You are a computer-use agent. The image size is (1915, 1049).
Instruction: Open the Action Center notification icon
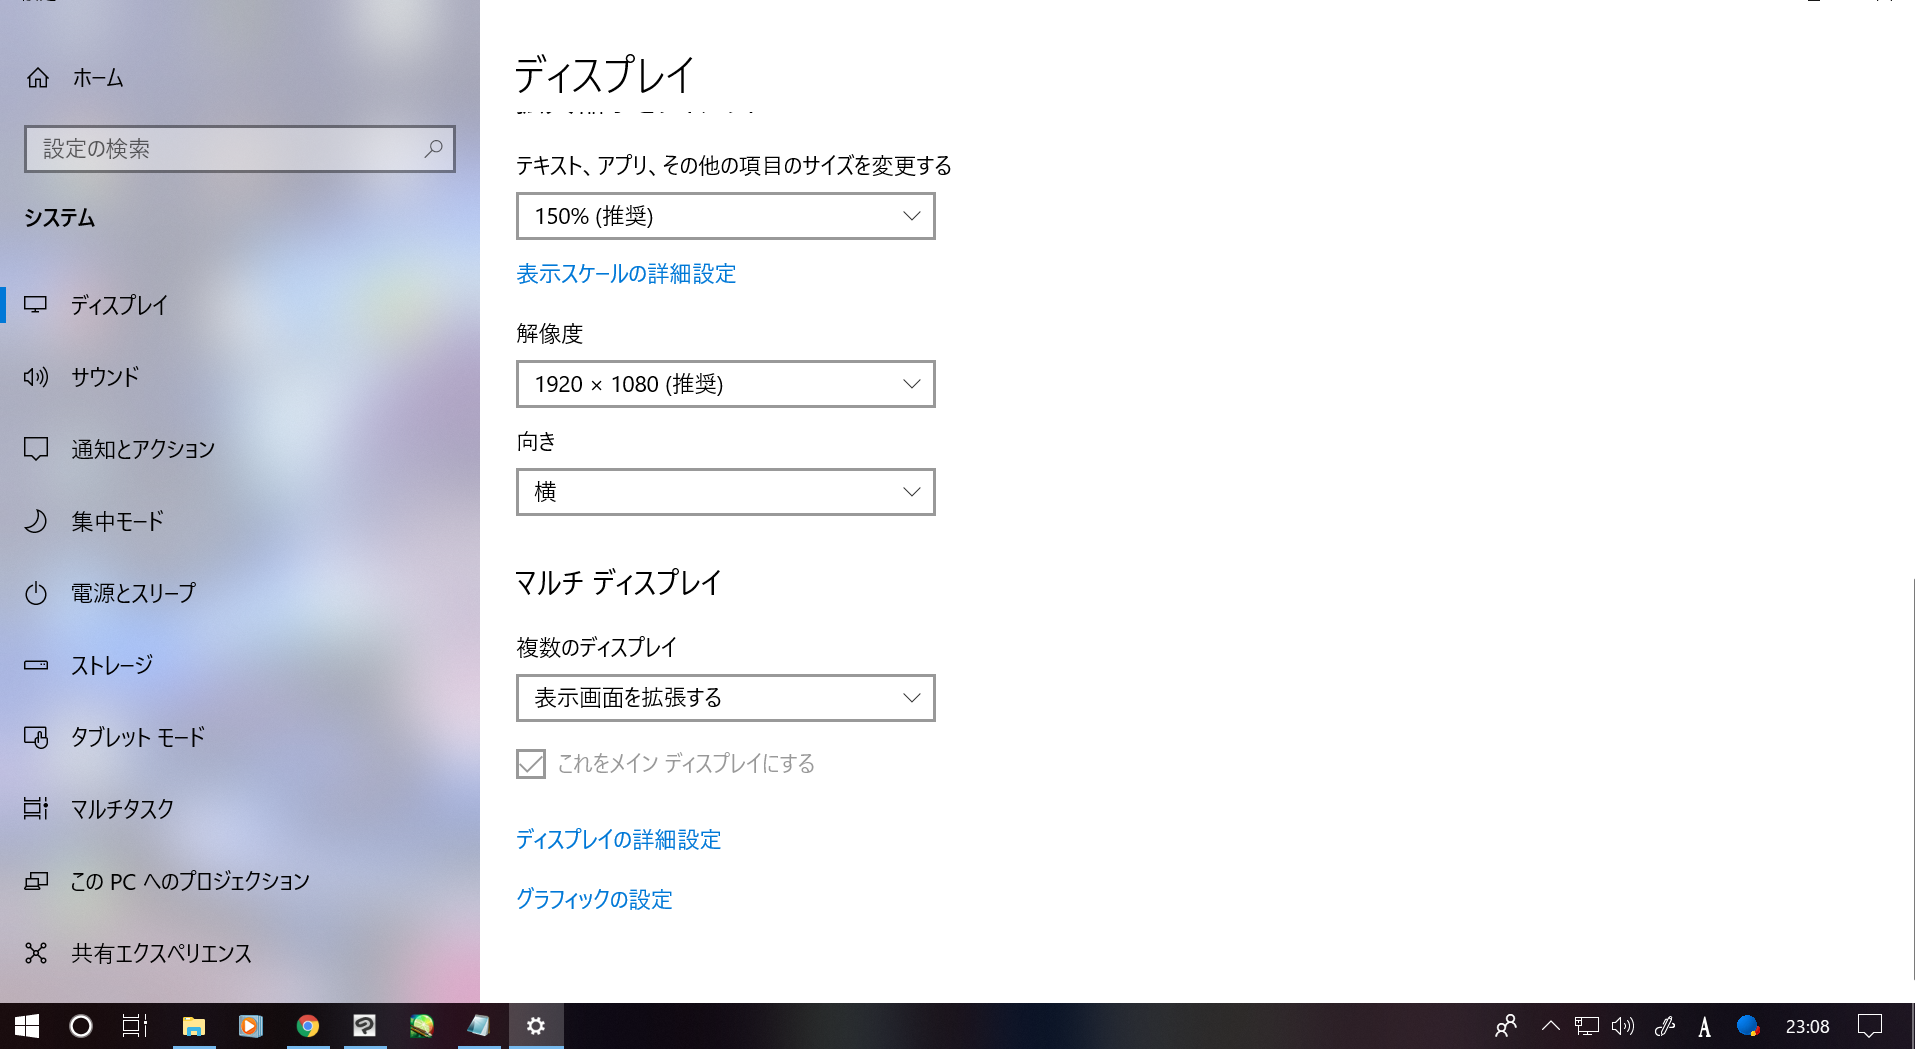[x=1870, y=1026]
